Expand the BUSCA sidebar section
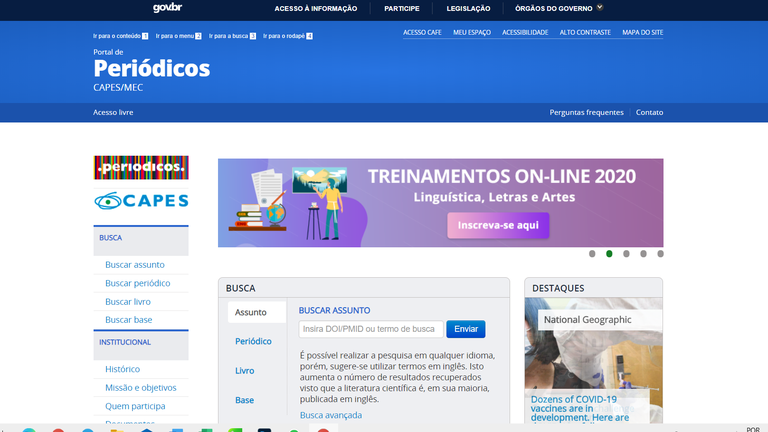The image size is (768, 432). pyautogui.click(x=140, y=238)
